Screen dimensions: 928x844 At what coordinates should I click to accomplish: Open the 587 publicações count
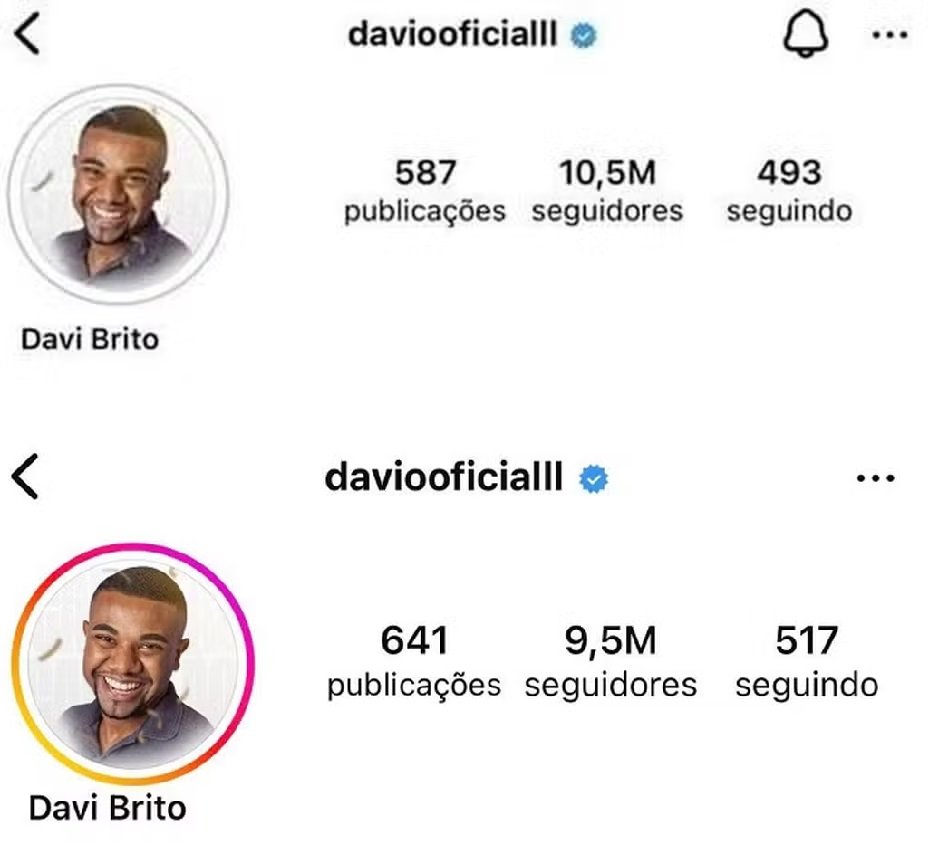425,191
